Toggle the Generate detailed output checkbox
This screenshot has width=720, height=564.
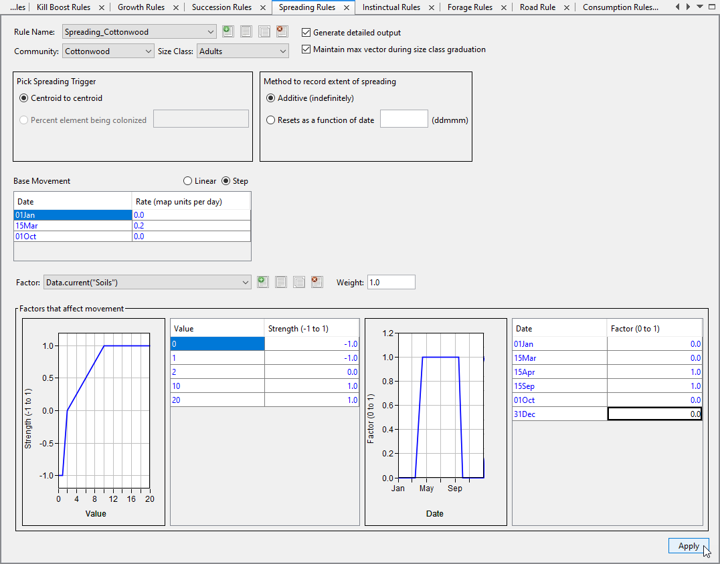pyautogui.click(x=306, y=33)
